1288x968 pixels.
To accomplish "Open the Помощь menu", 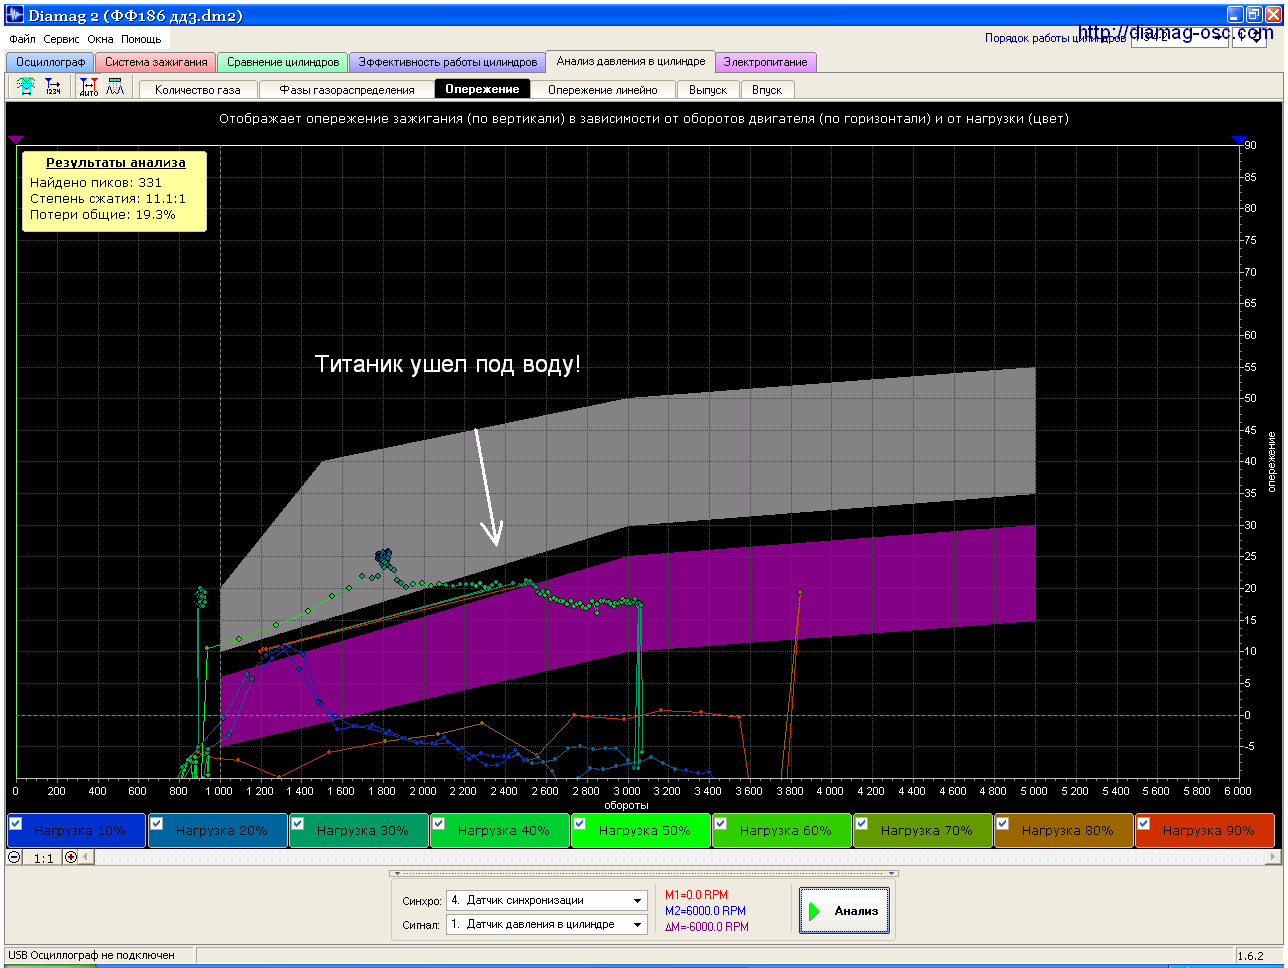I will pos(141,39).
